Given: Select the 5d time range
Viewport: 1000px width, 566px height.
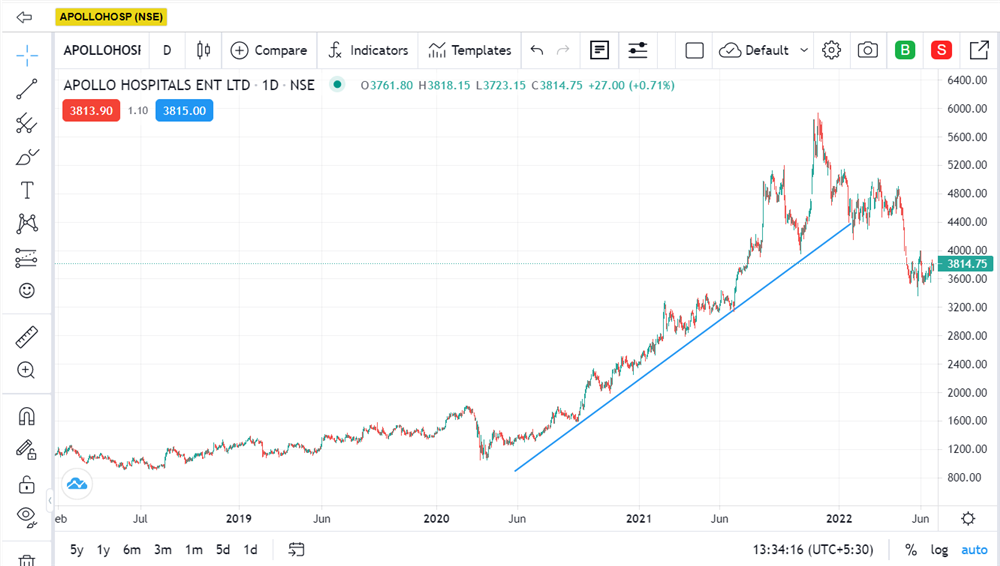Looking at the screenshot, I should 223,550.
